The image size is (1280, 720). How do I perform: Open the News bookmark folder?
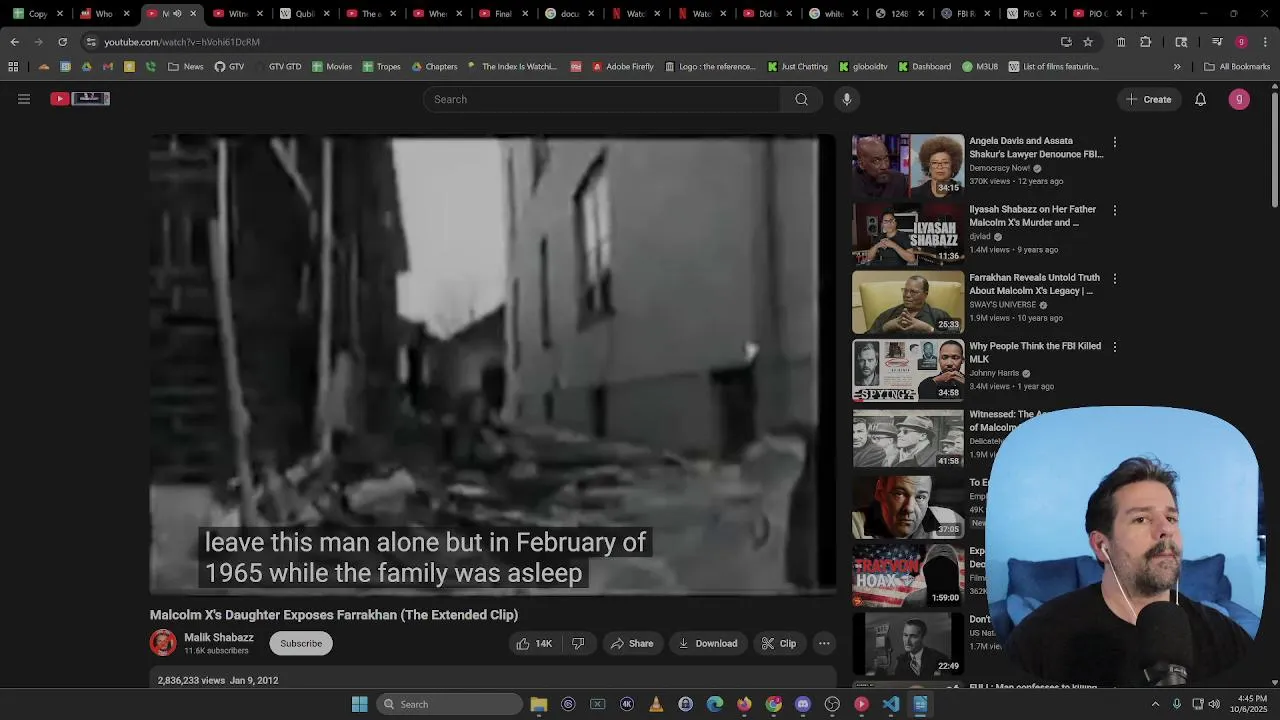coord(186,67)
